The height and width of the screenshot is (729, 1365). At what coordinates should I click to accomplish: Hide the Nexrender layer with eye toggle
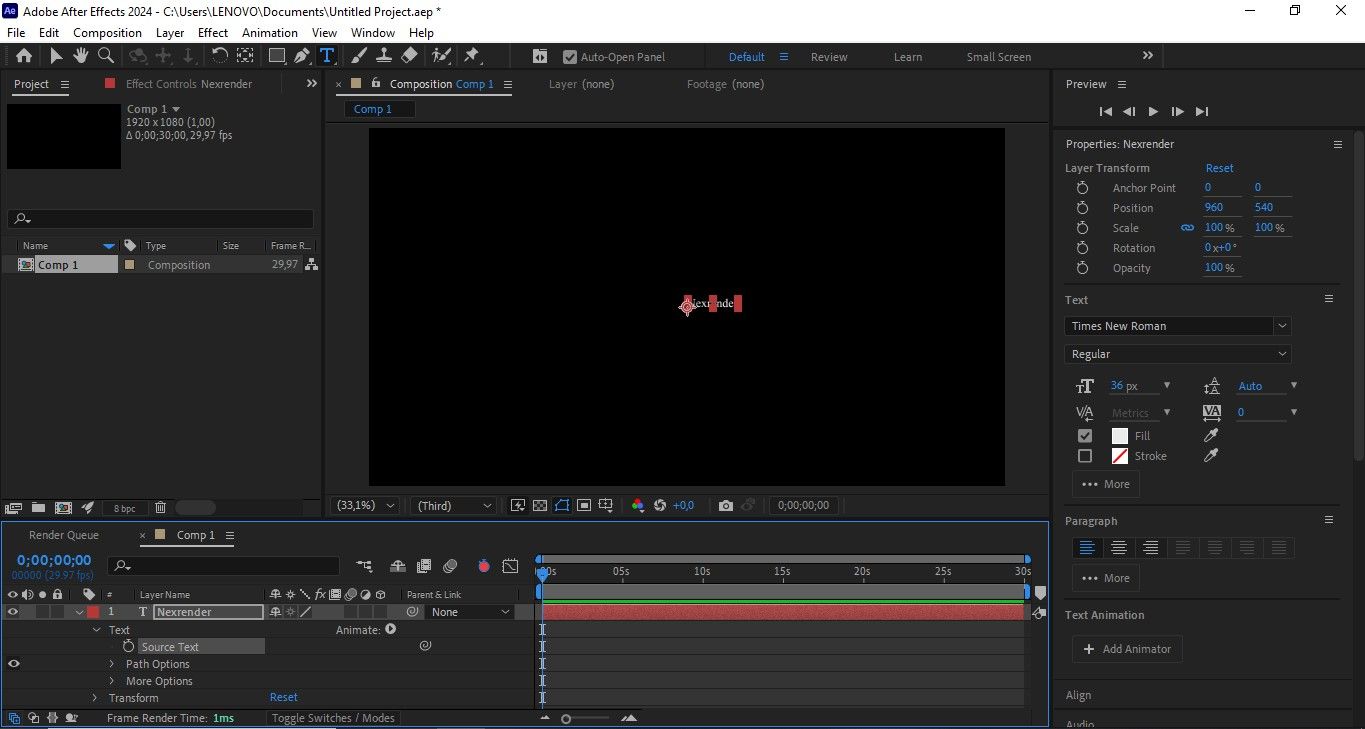tap(13, 612)
